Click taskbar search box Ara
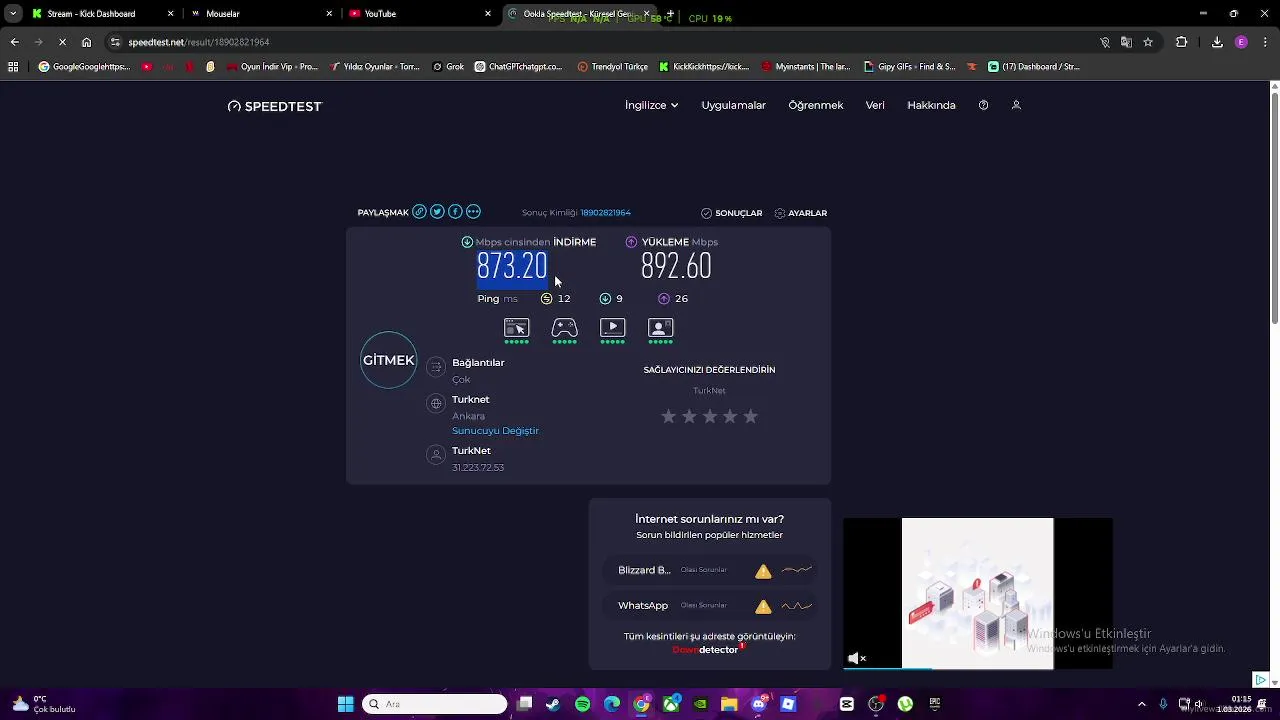The image size is (1280, 720). [x=435, y=704]
